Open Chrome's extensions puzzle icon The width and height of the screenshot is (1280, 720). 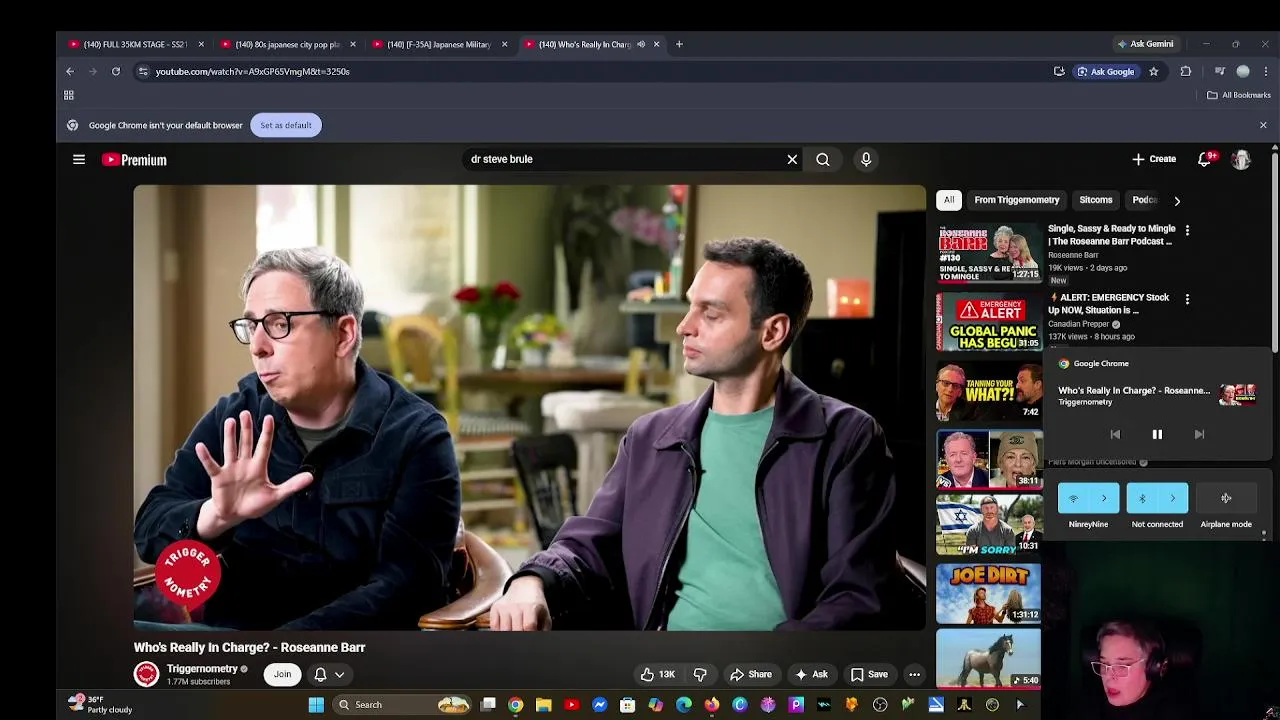[1186, 71]
